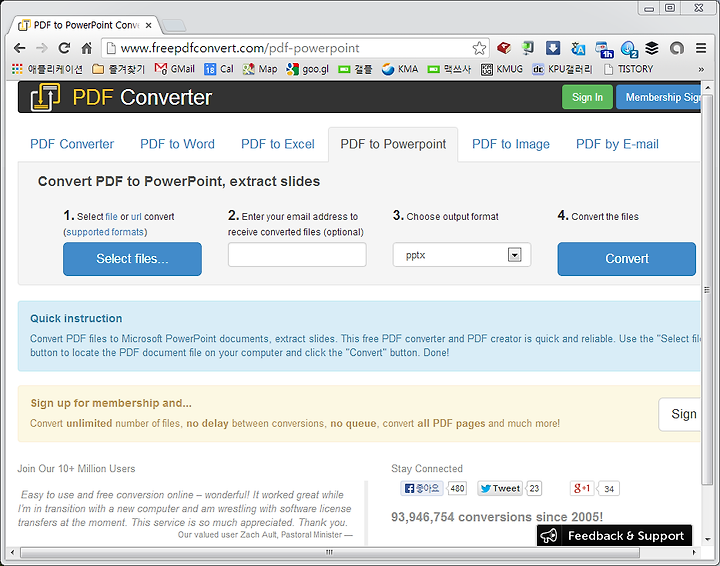The width and height of the screenshot is (720, 566).
Task: Select the PDF to Powerpoint tab
Action: pos(393,144)
